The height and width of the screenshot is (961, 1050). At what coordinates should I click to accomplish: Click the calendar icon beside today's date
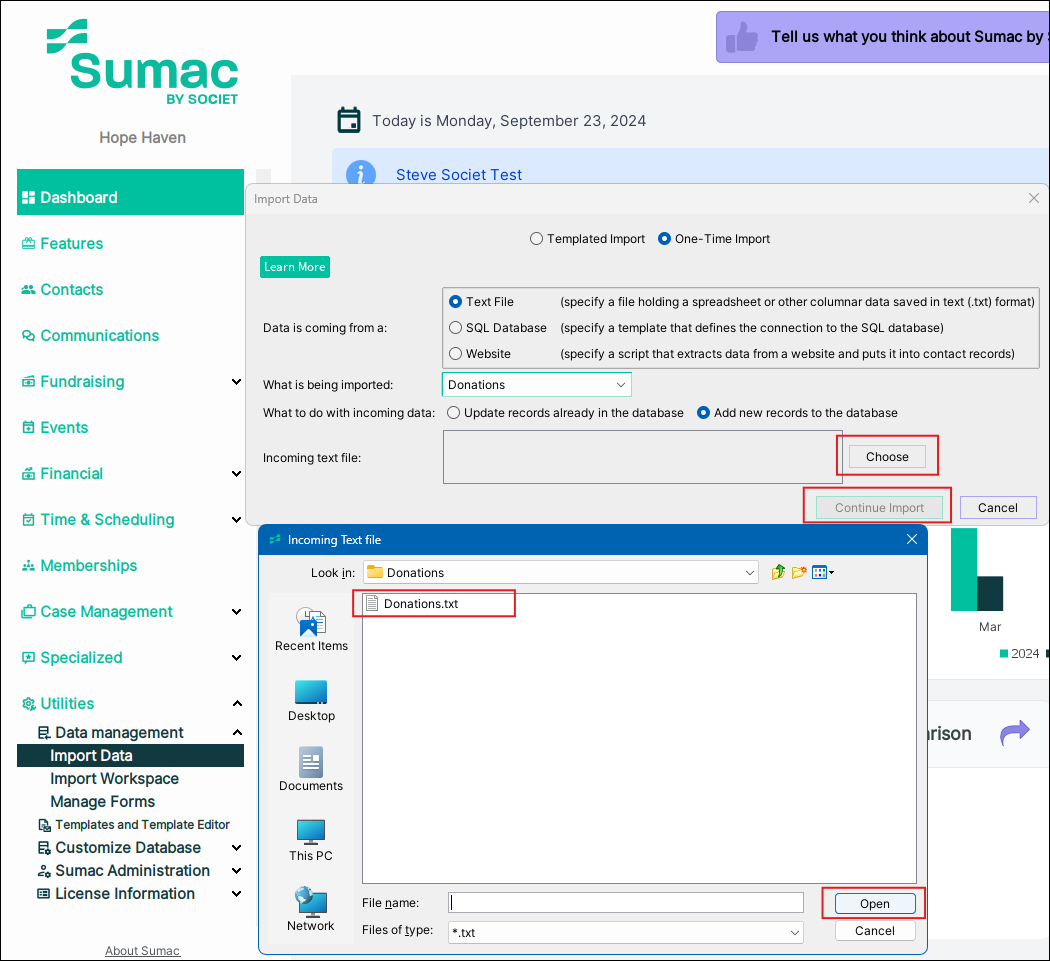[349, 120]
